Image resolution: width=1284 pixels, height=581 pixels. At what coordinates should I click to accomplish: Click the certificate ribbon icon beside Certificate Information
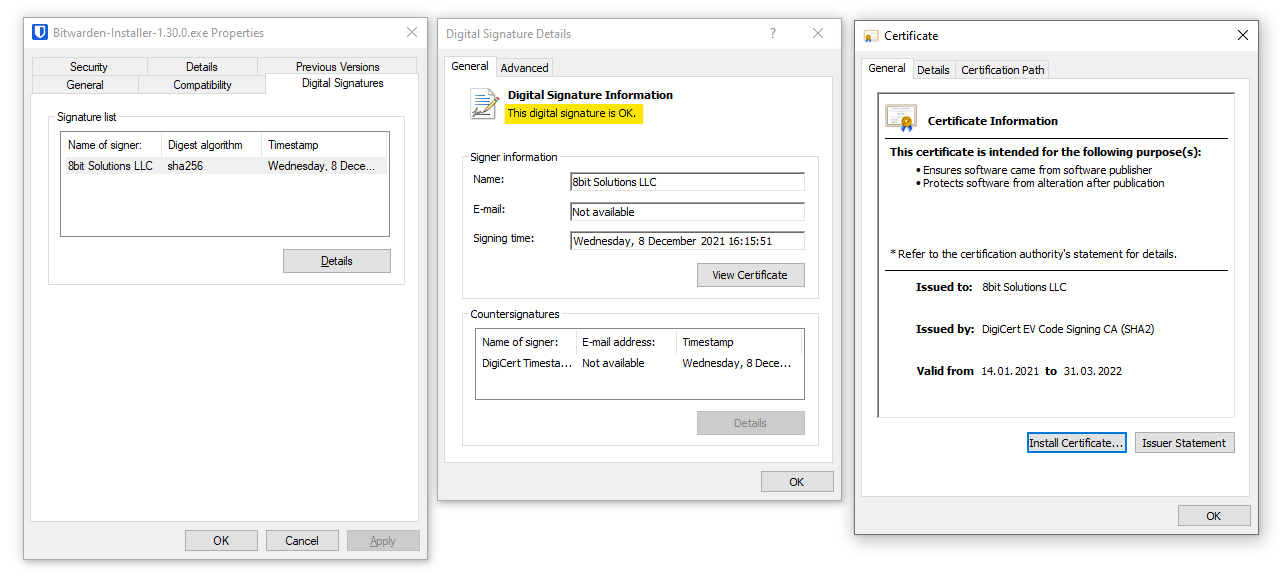[x=901, y=118]
